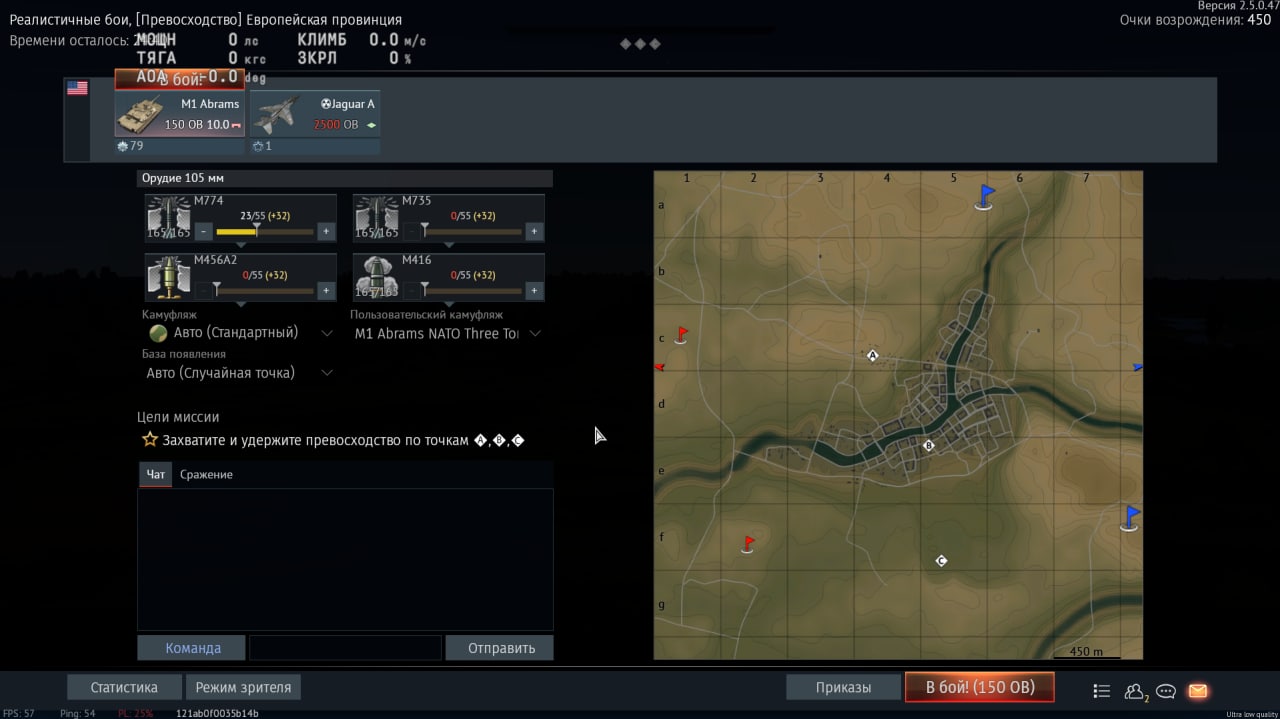Click the red arrow marker on map's left edge
This screenshot has width=1280, height=719.
pos(659,368)
